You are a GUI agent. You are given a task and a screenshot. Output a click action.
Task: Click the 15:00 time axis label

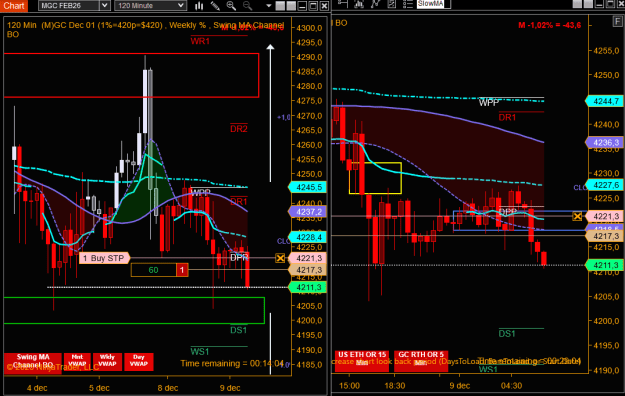(x=349, y=386)
